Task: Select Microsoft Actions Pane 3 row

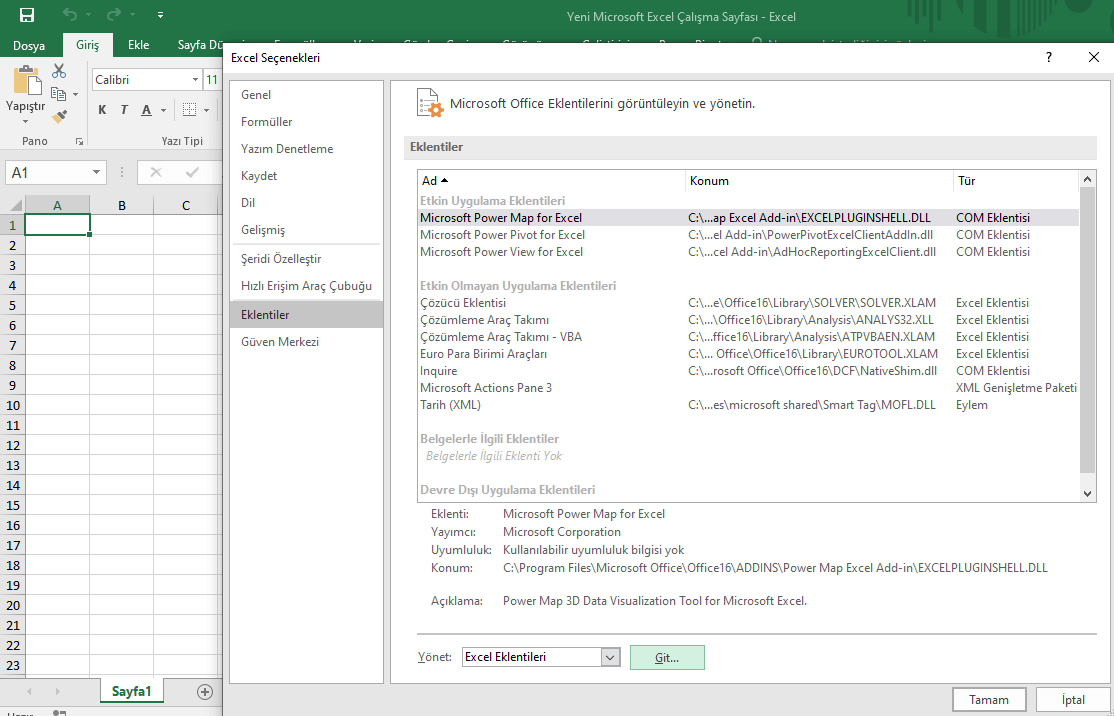Action: pos(748,388)
